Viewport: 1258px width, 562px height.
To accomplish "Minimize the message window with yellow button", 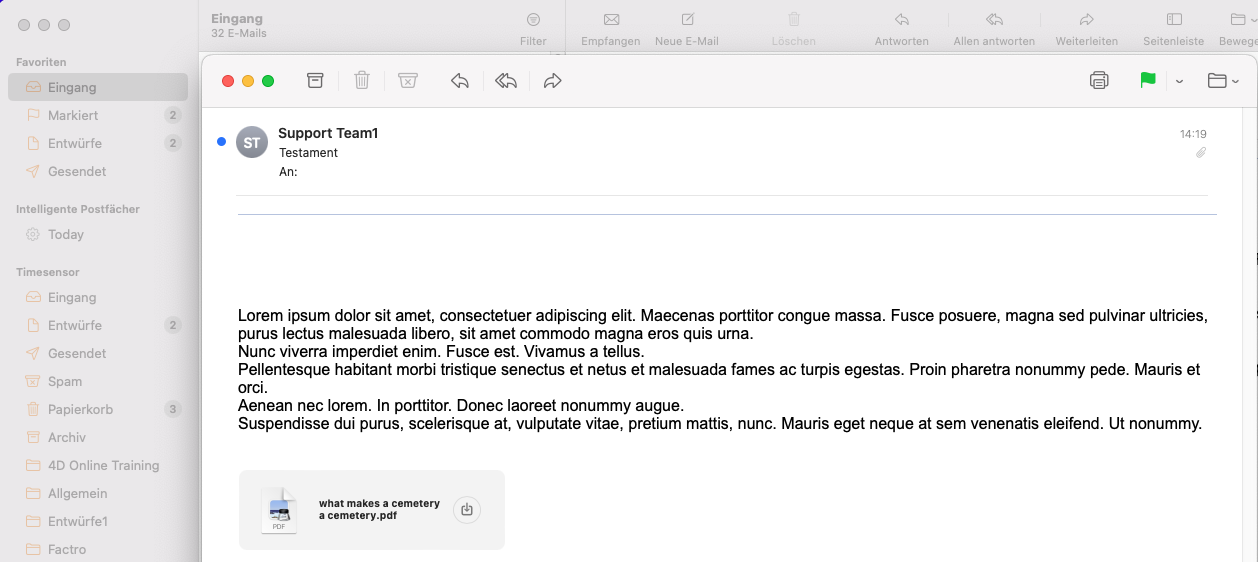I will pos(248,81).
